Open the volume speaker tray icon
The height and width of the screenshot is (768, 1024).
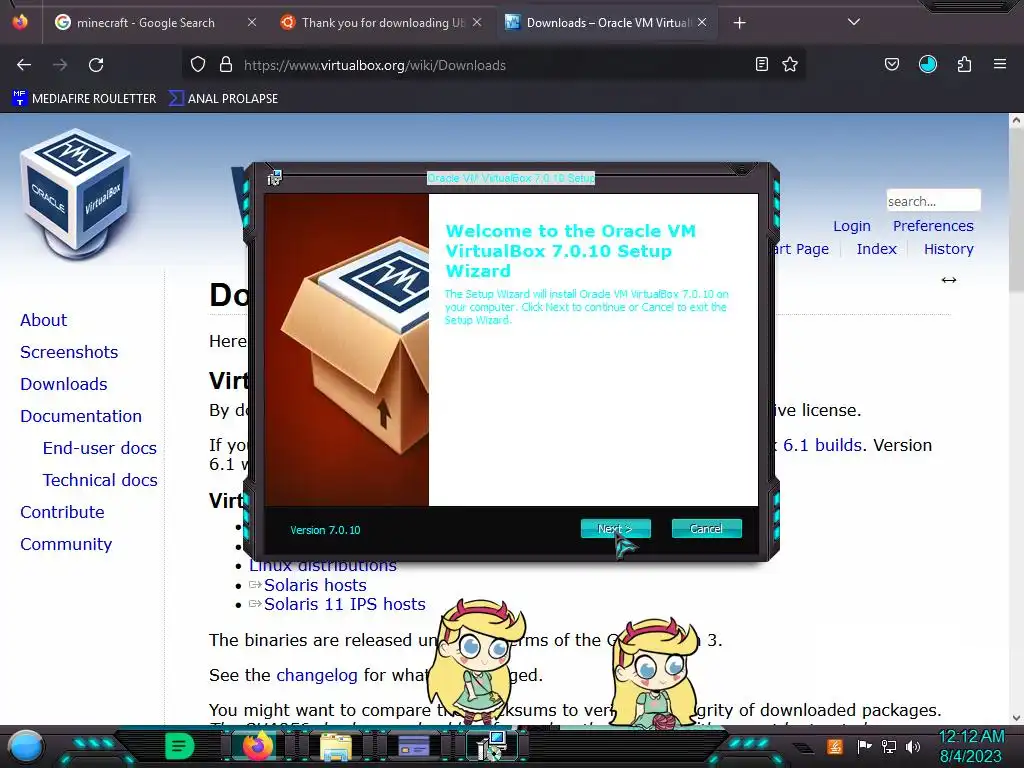coord(913,746)
